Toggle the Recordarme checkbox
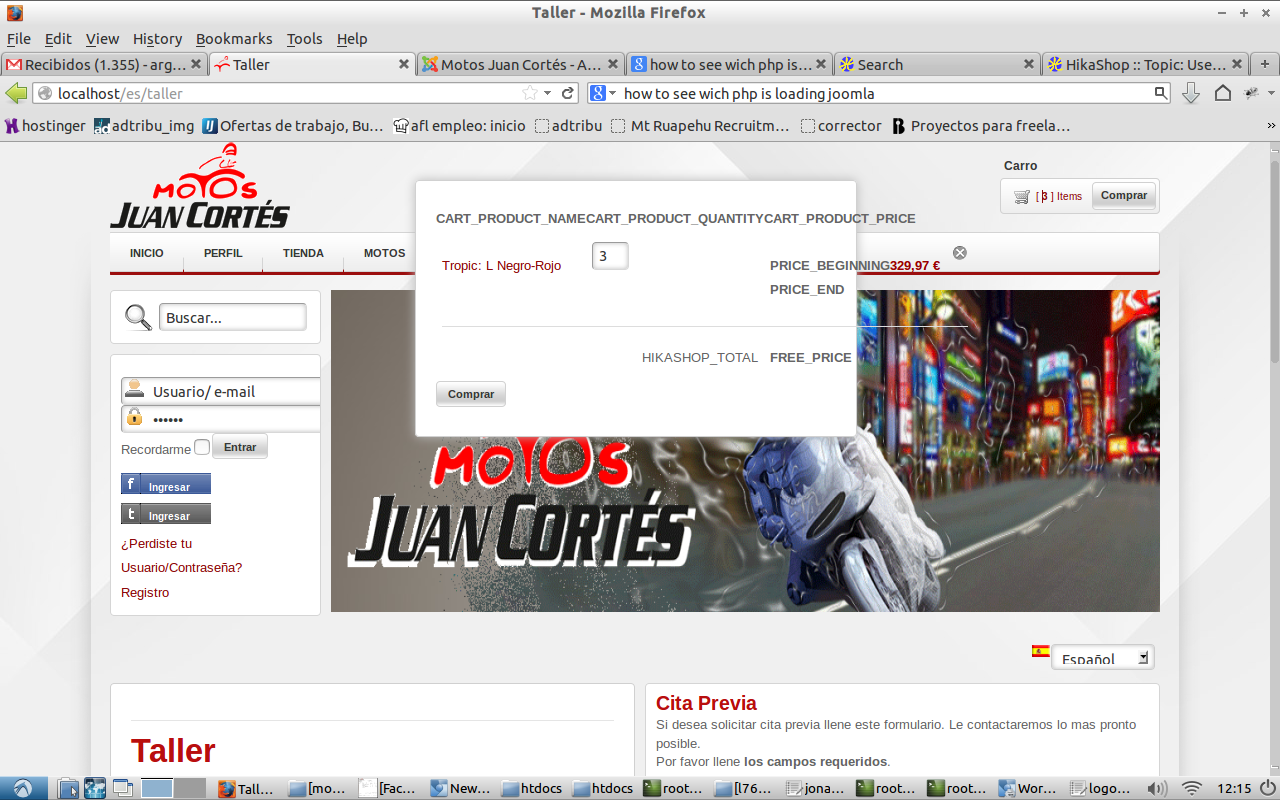Screen dimensions: 1280x800 [x=202, y=447]
